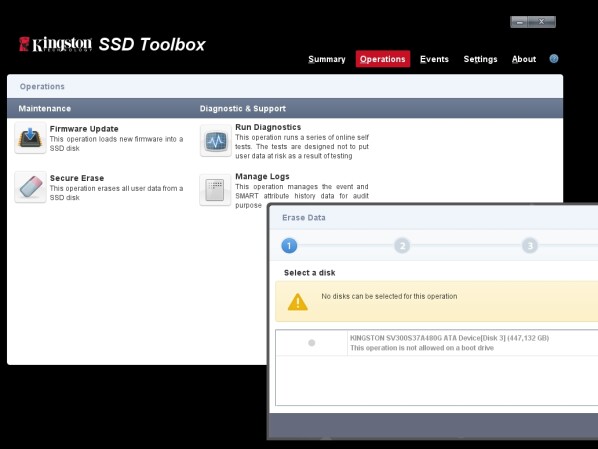Screen dimensions: 598x449
Task: Open the About tab
Action: point(524,59)
